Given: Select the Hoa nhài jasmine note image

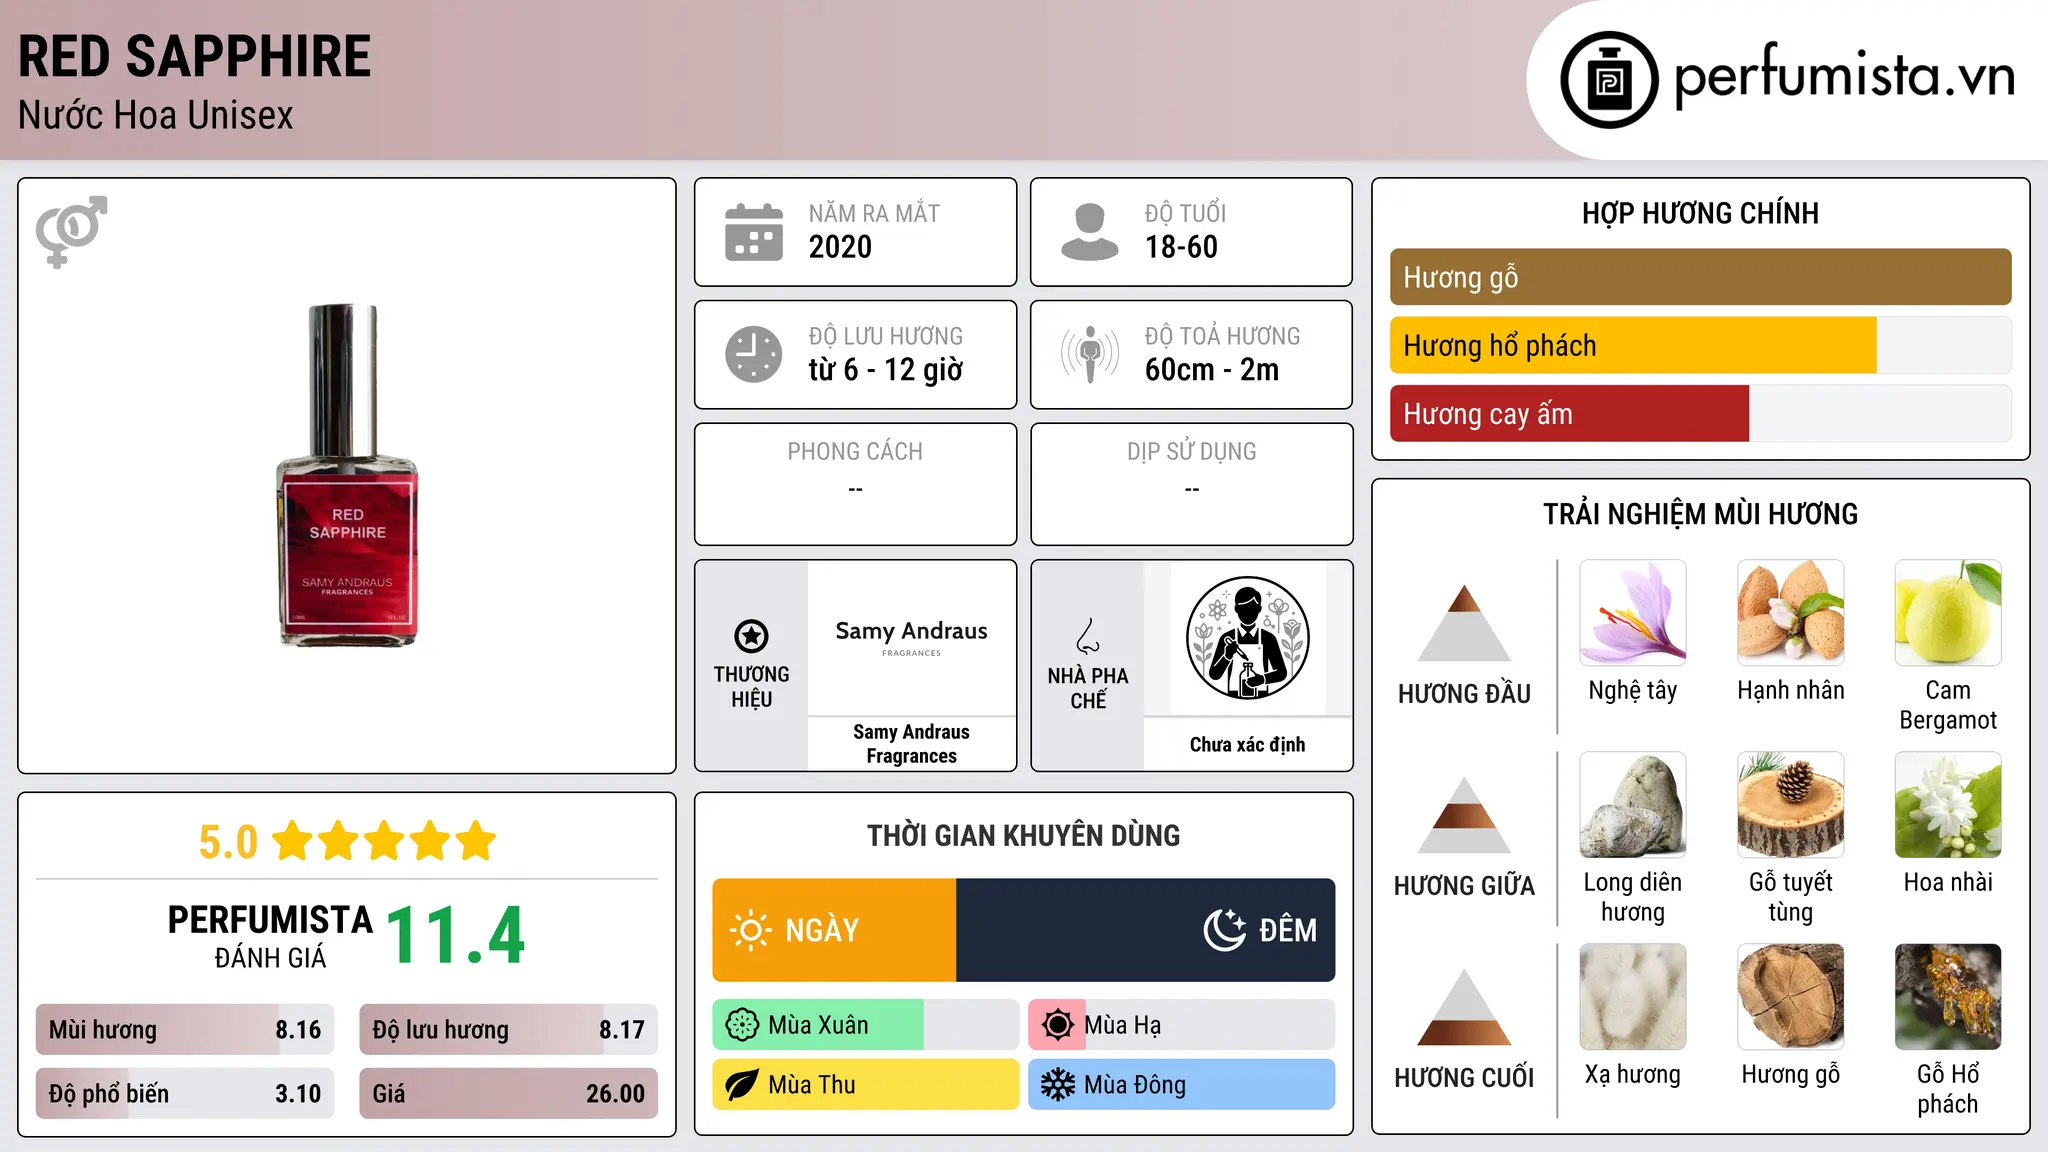Looking at the screenshot, I should 1948,804.
